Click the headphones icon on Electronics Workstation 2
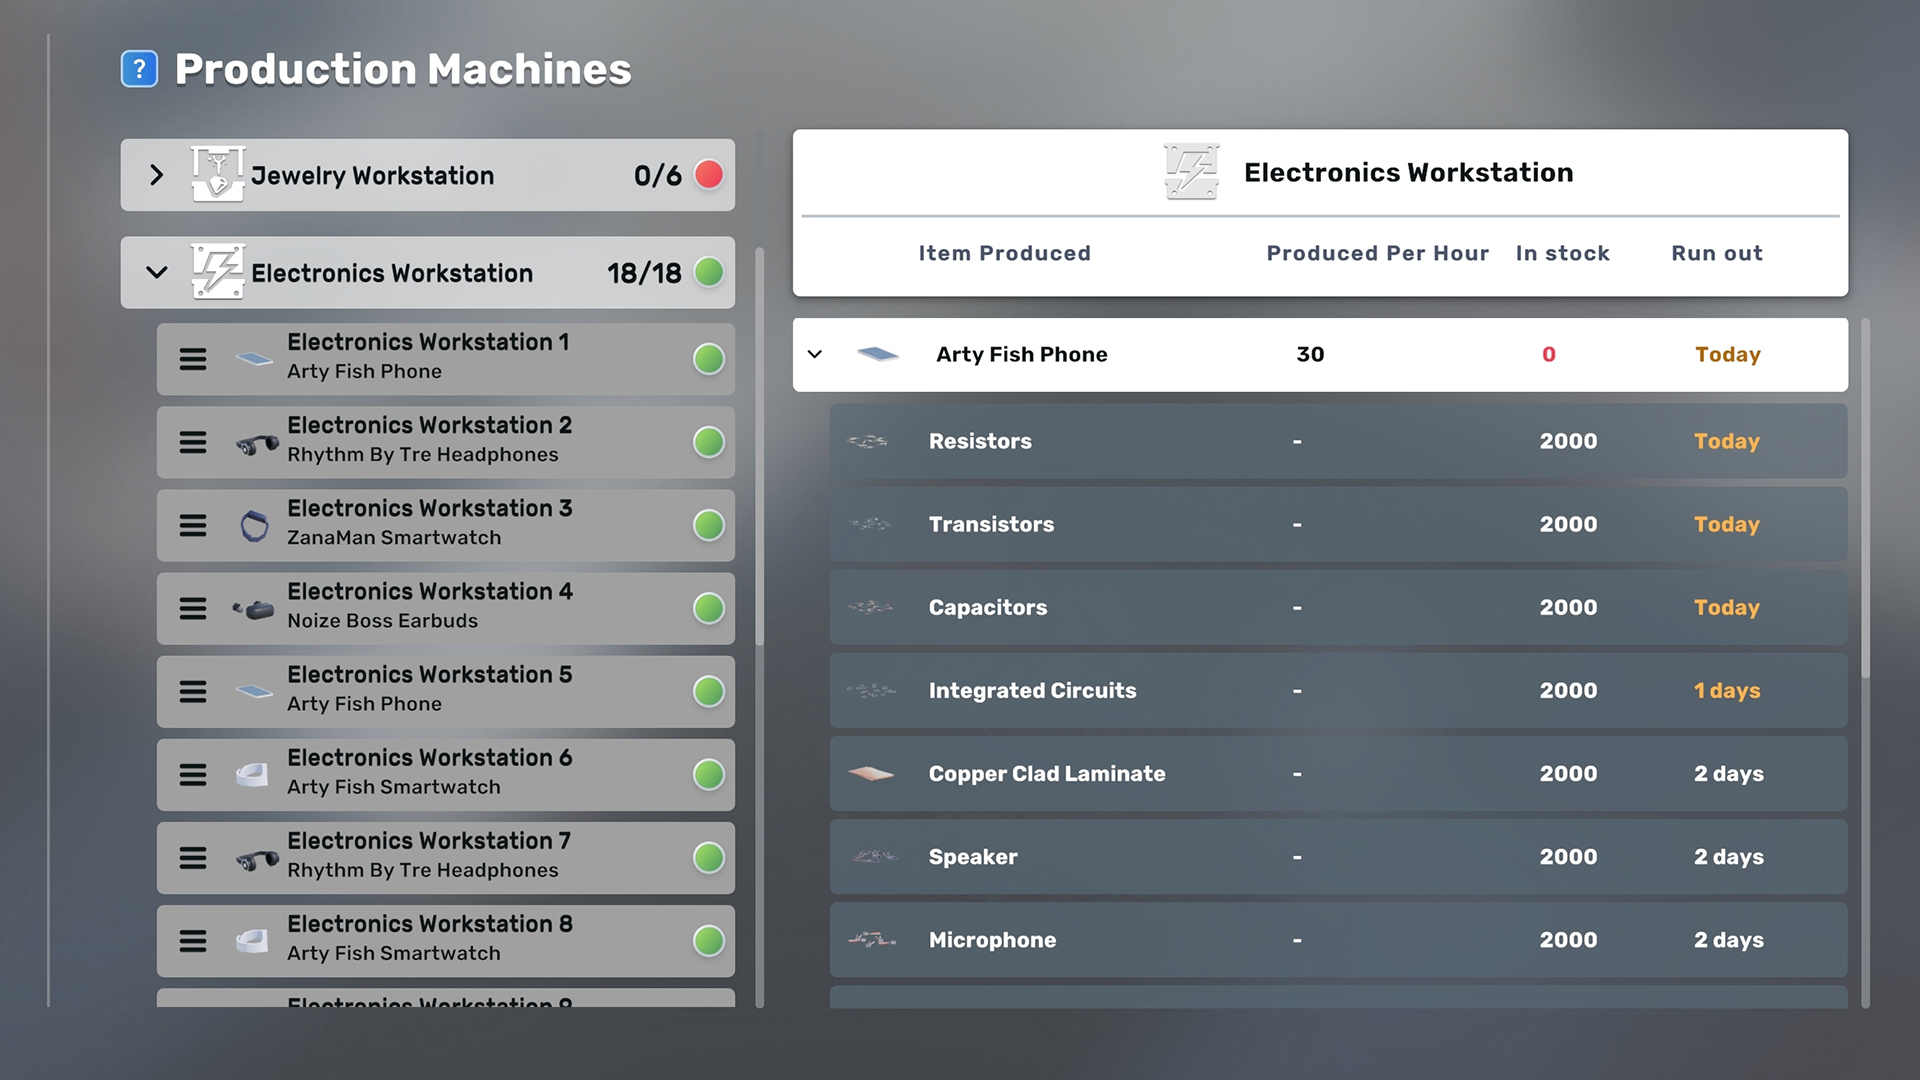The height and width of the screenshot is (1080, 1920). coord(257,442)
